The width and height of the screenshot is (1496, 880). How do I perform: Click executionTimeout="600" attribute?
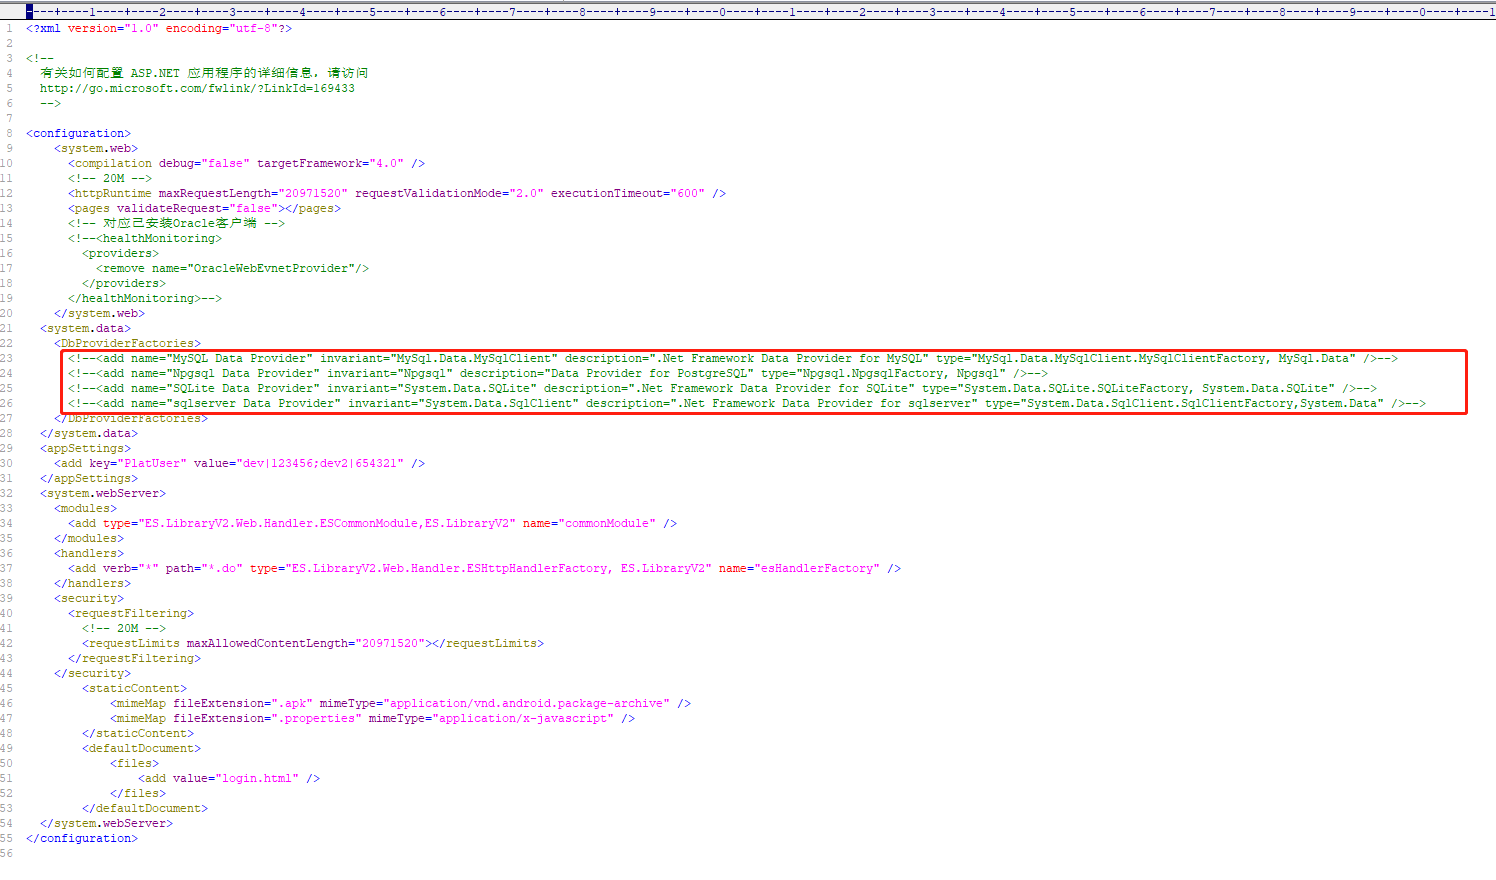pos(628,193)
